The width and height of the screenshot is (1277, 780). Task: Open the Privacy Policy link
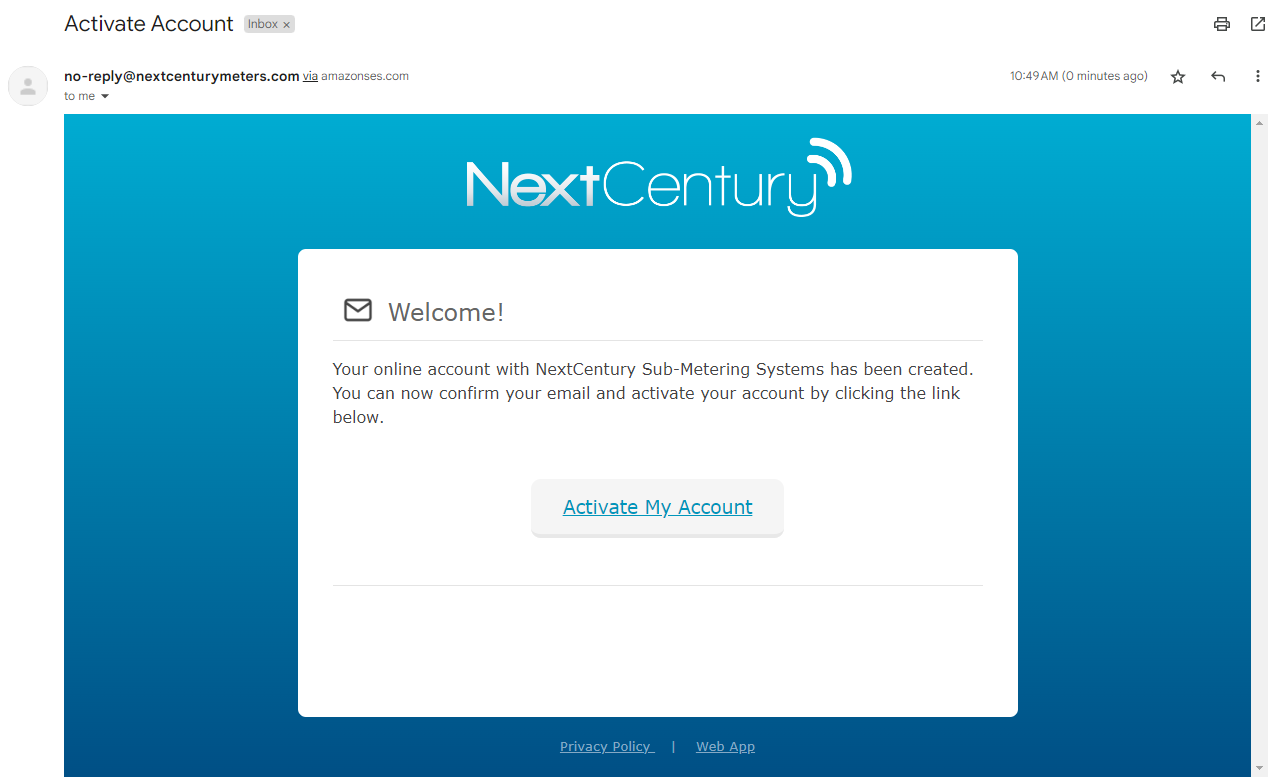click(x=607, y=747)
